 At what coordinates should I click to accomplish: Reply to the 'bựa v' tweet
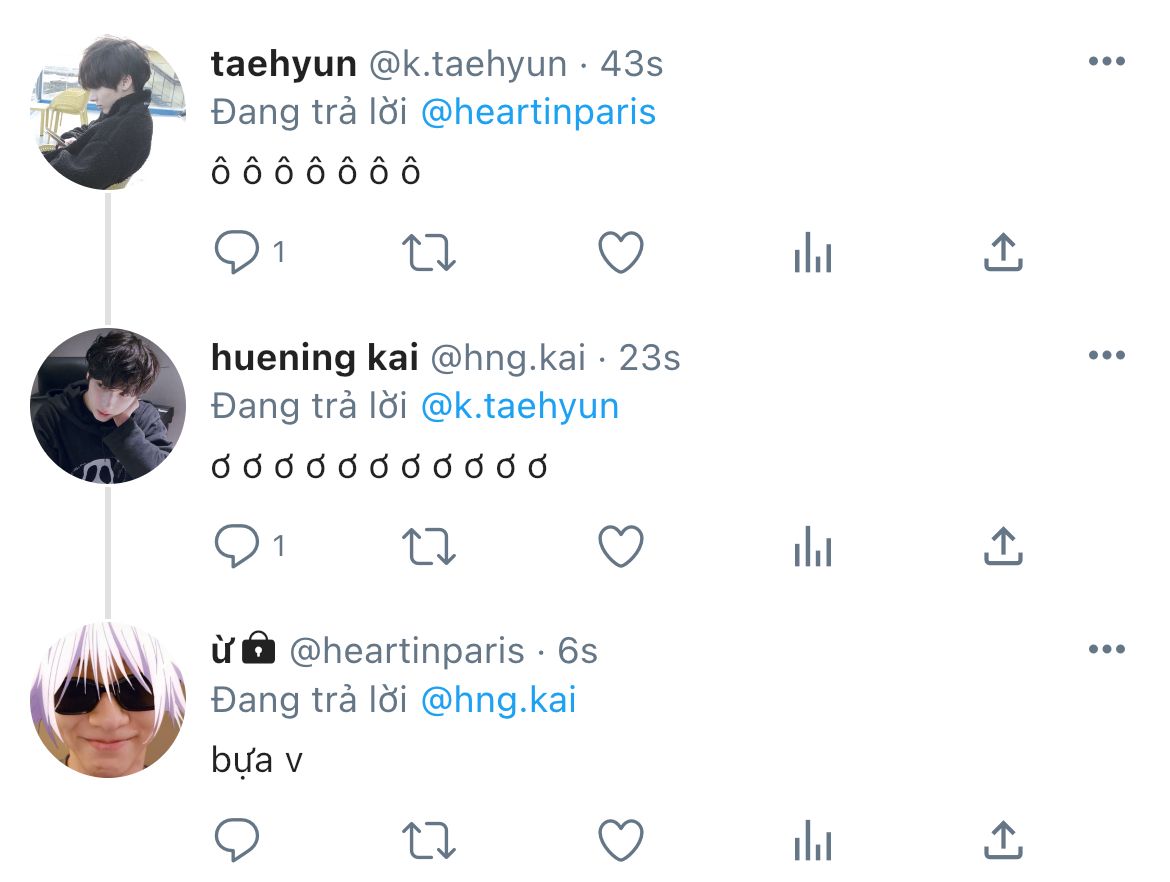[238, 841]
